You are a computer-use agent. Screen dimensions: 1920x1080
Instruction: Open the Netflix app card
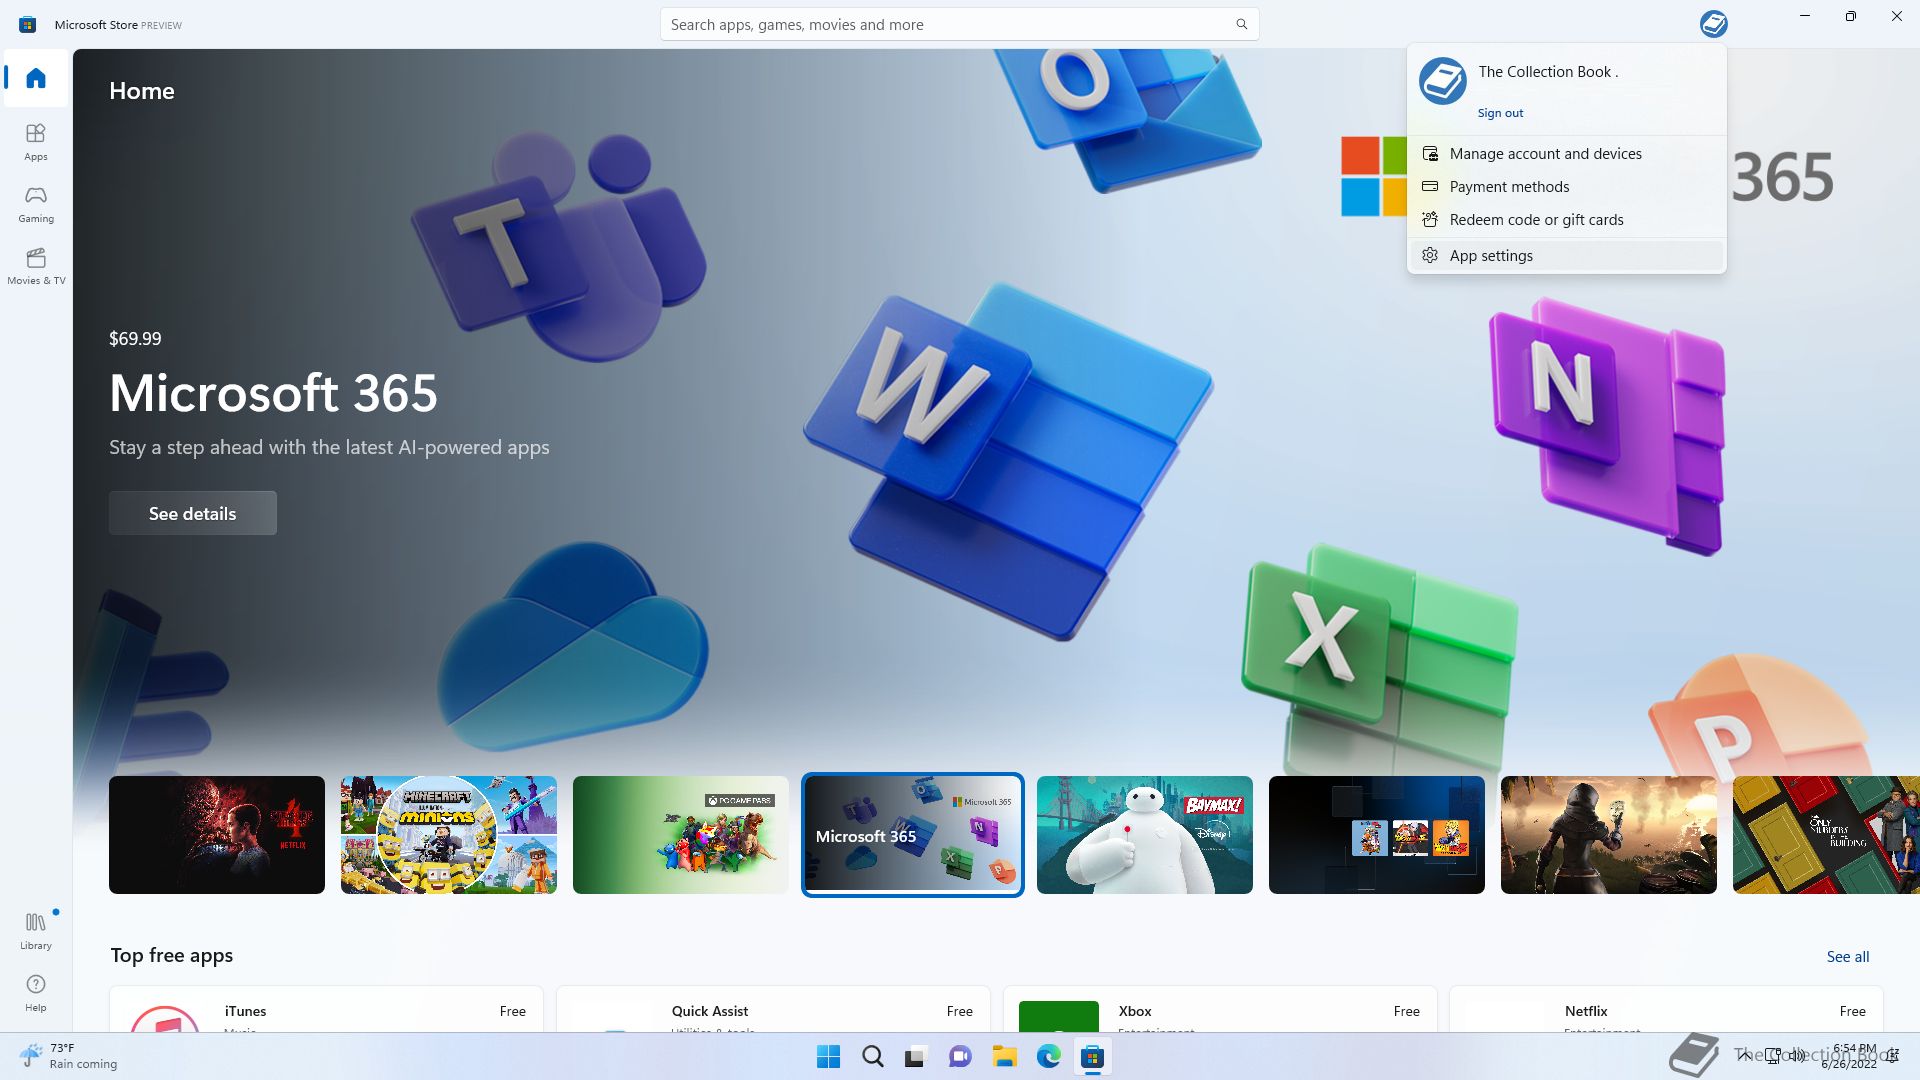(x=1666, y=1009)
